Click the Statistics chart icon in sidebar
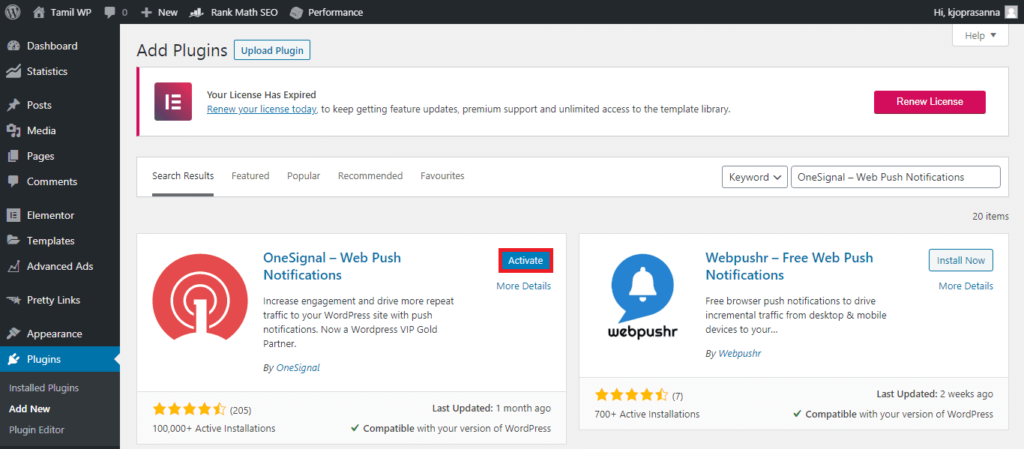 pos(13,71)
